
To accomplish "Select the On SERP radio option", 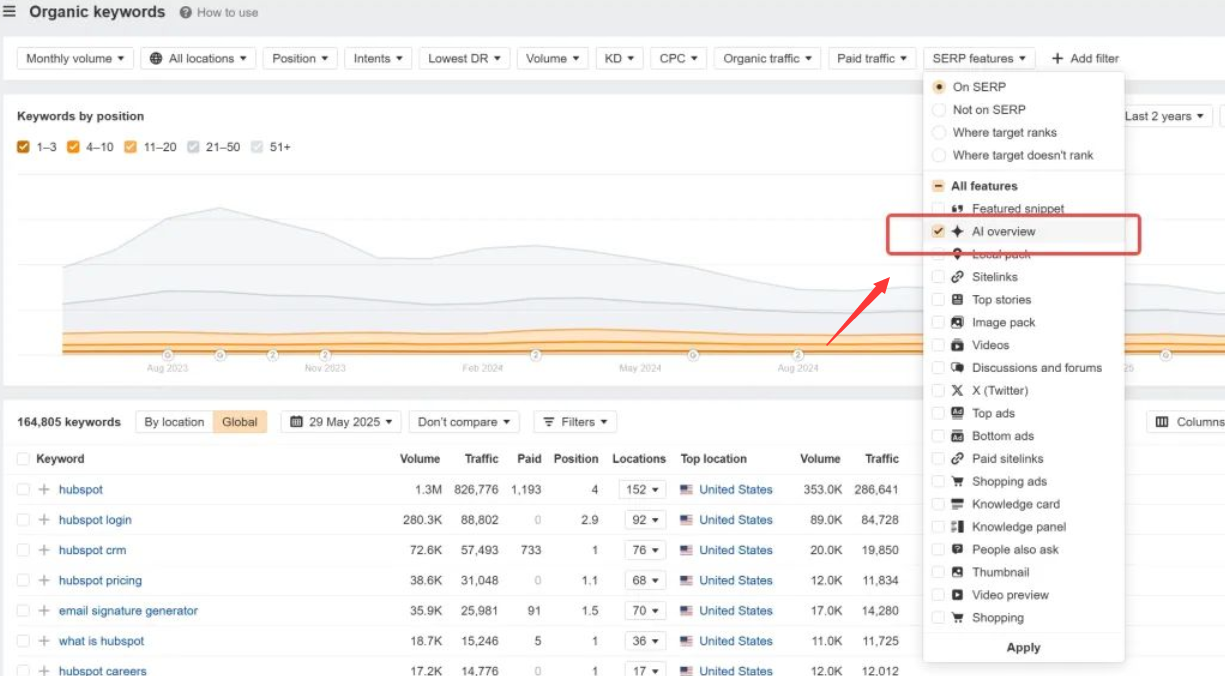I will click(x=938, y=87).
